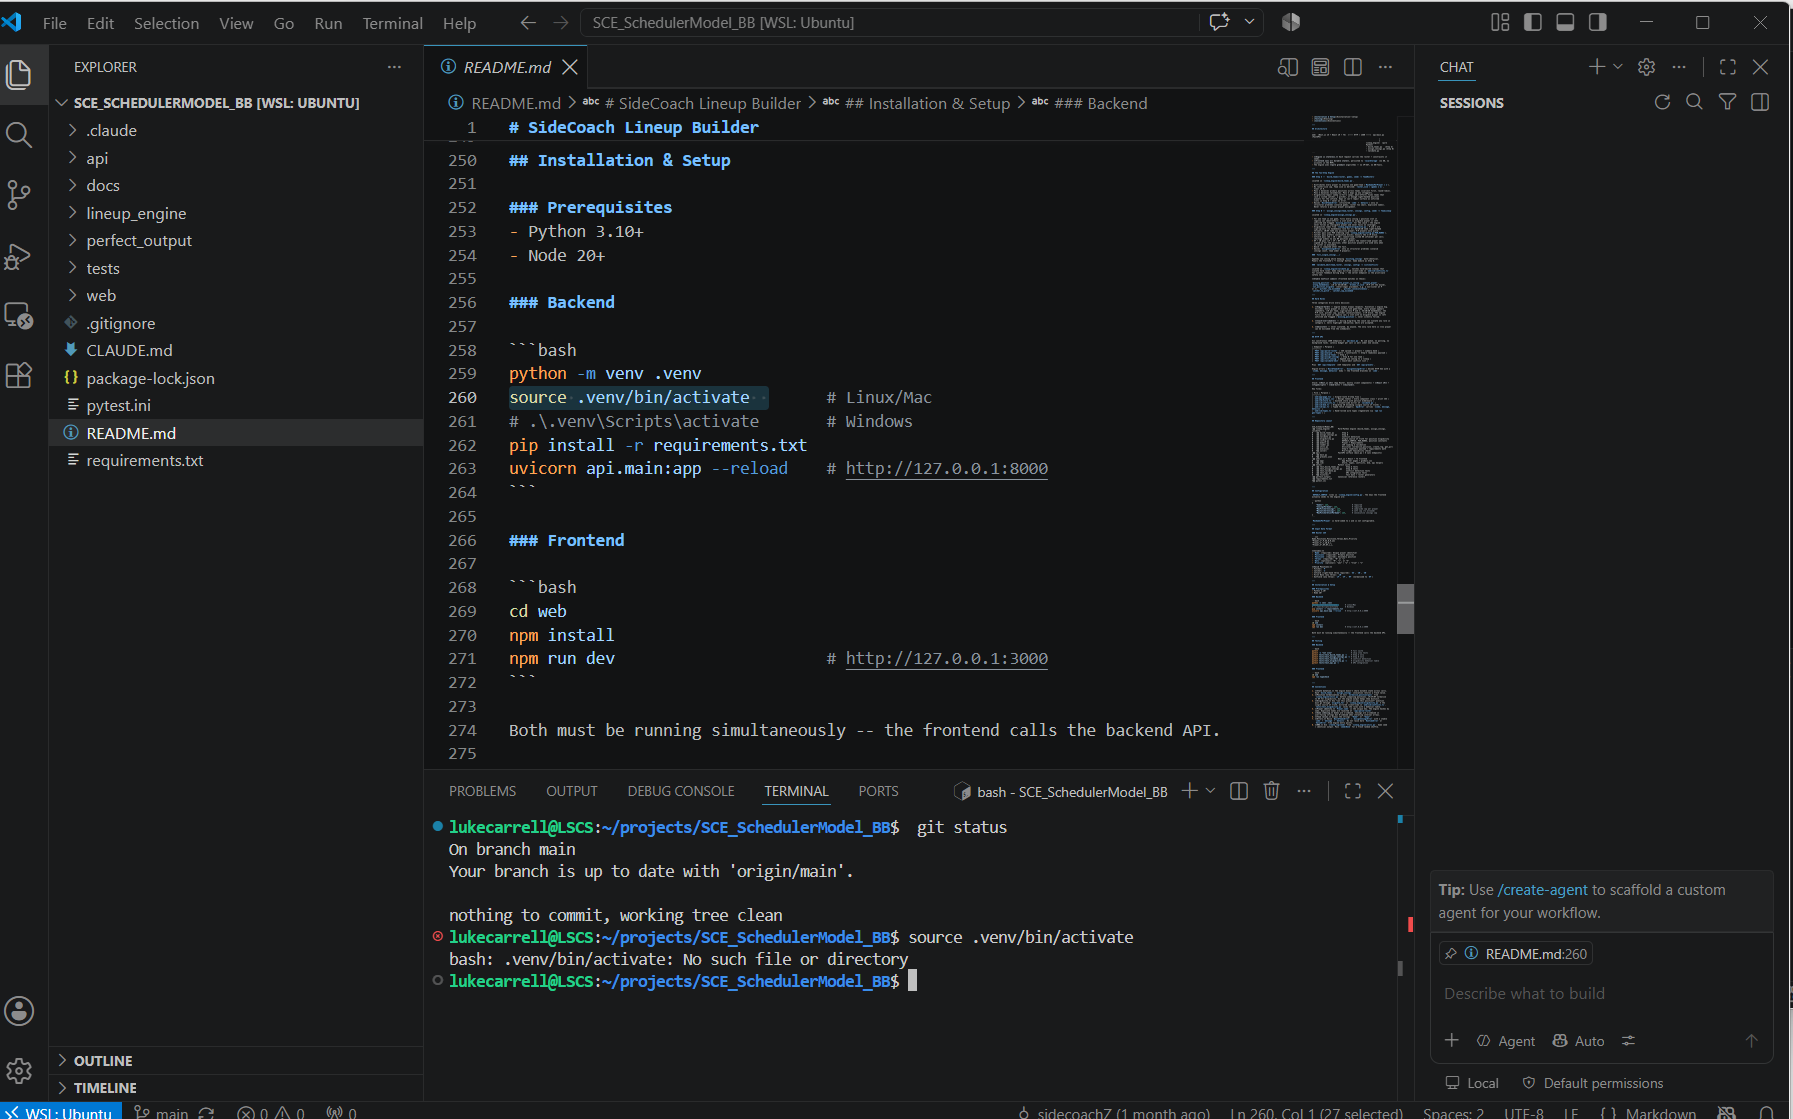Toggle Copilot status icon in the status bar
Image resolution: width=1793 pixels, height=1119 pixels.
click(1726, 1112)
